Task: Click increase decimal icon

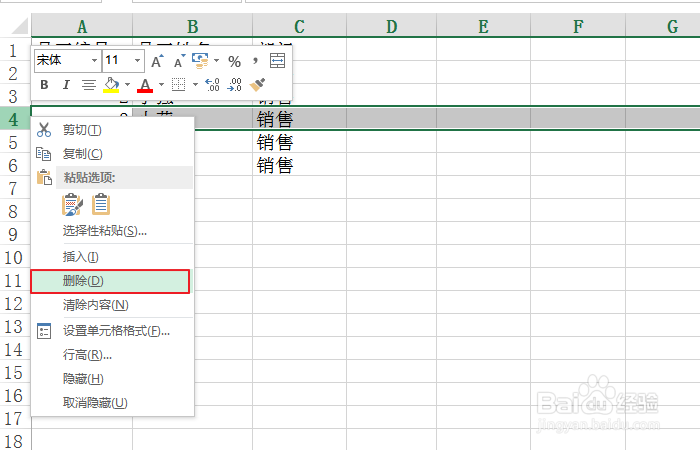Action: [212, 84]
